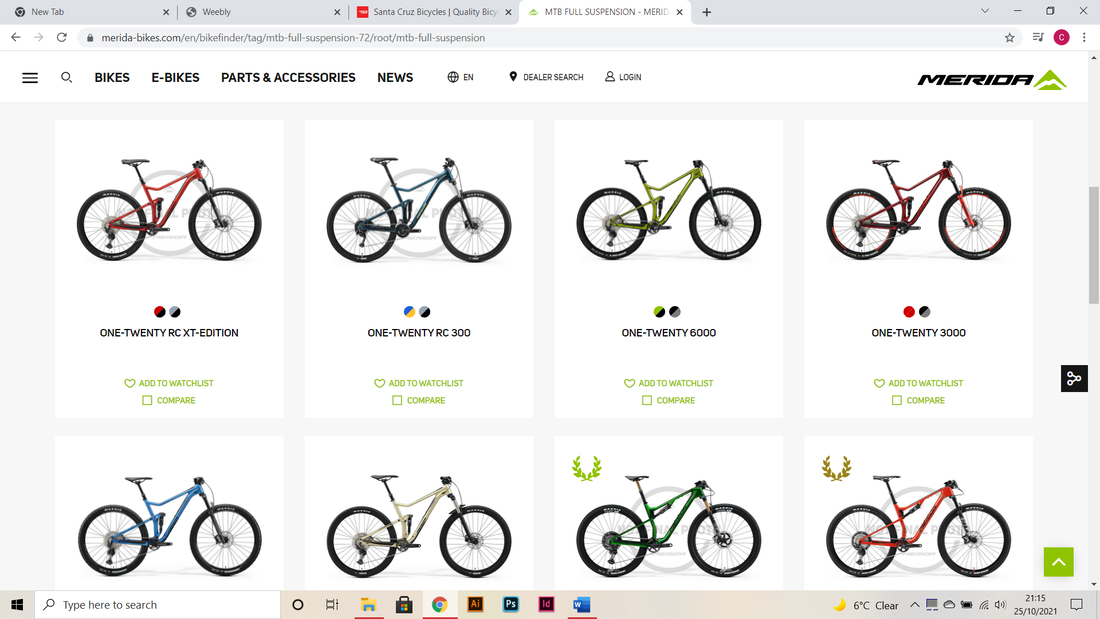Open the One-Twenty 6000 bike image
Viewport: 1100px width, 619px height.
click(669, 209)
